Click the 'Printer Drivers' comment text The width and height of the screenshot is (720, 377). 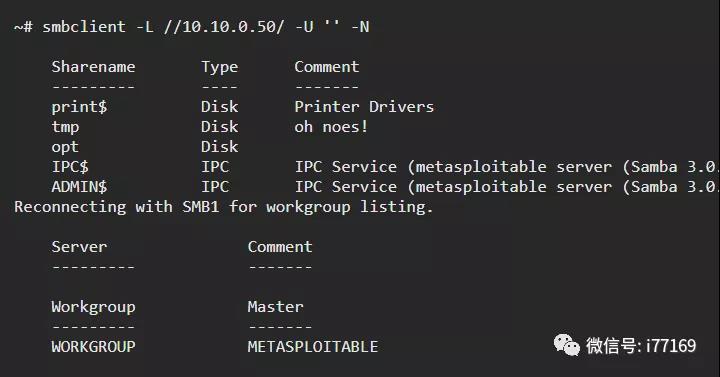pyautogui.click(x=364, y=107)
